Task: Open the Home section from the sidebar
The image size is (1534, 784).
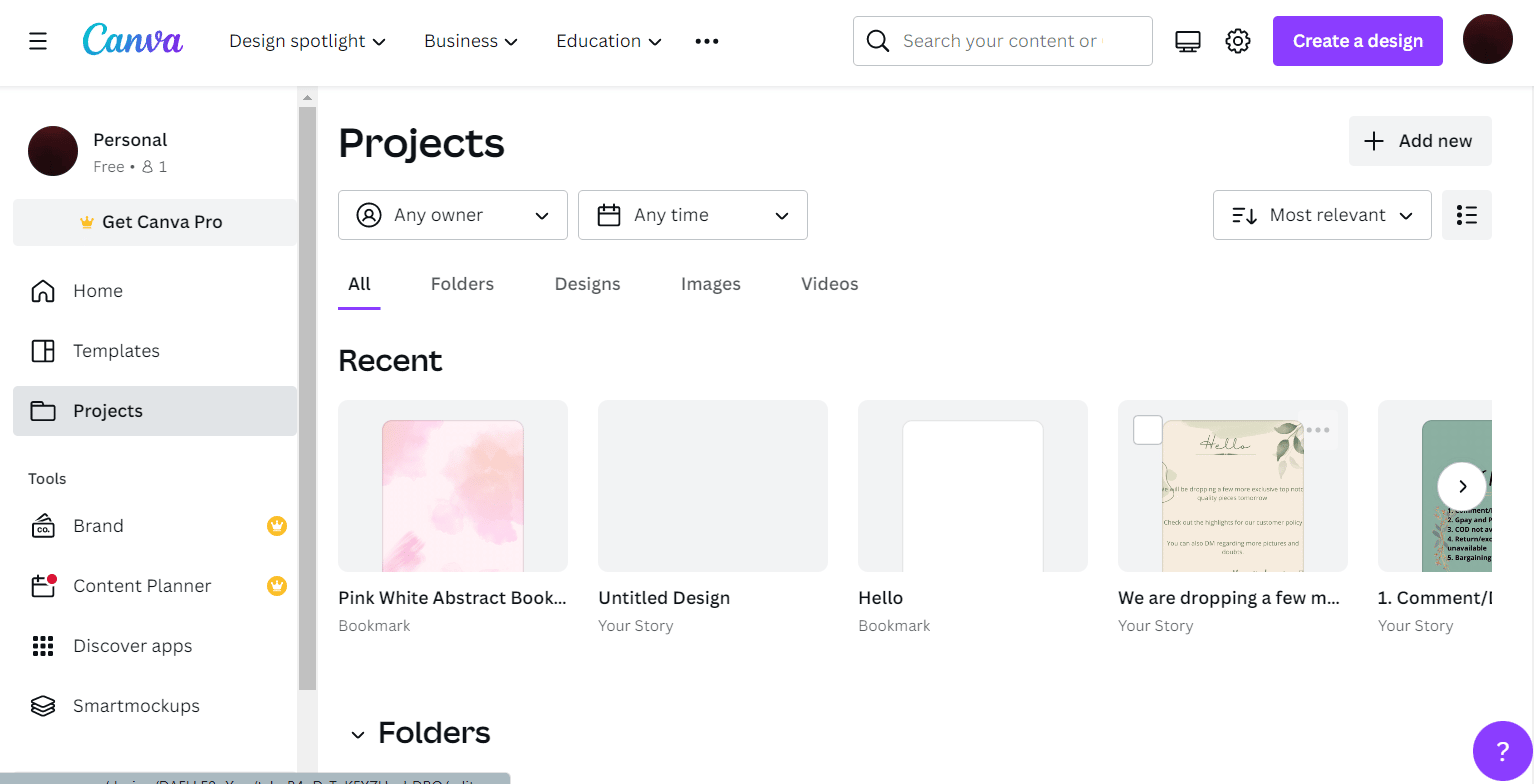Action: click(97, 290)
